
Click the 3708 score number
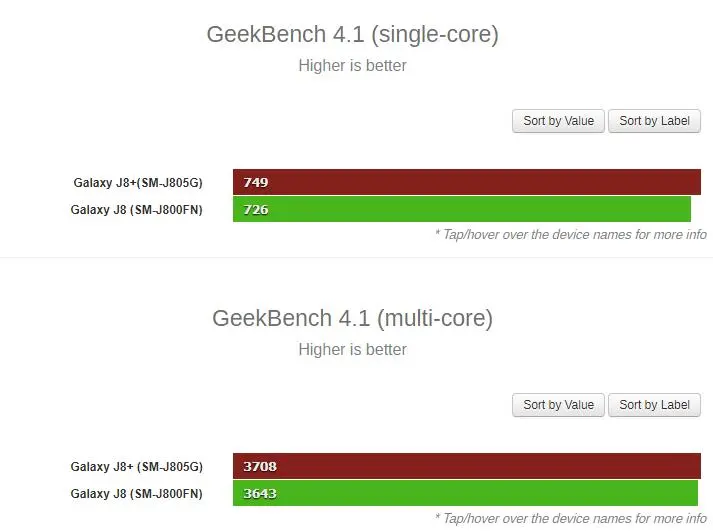pyautogui.click(x=260, y=466)
